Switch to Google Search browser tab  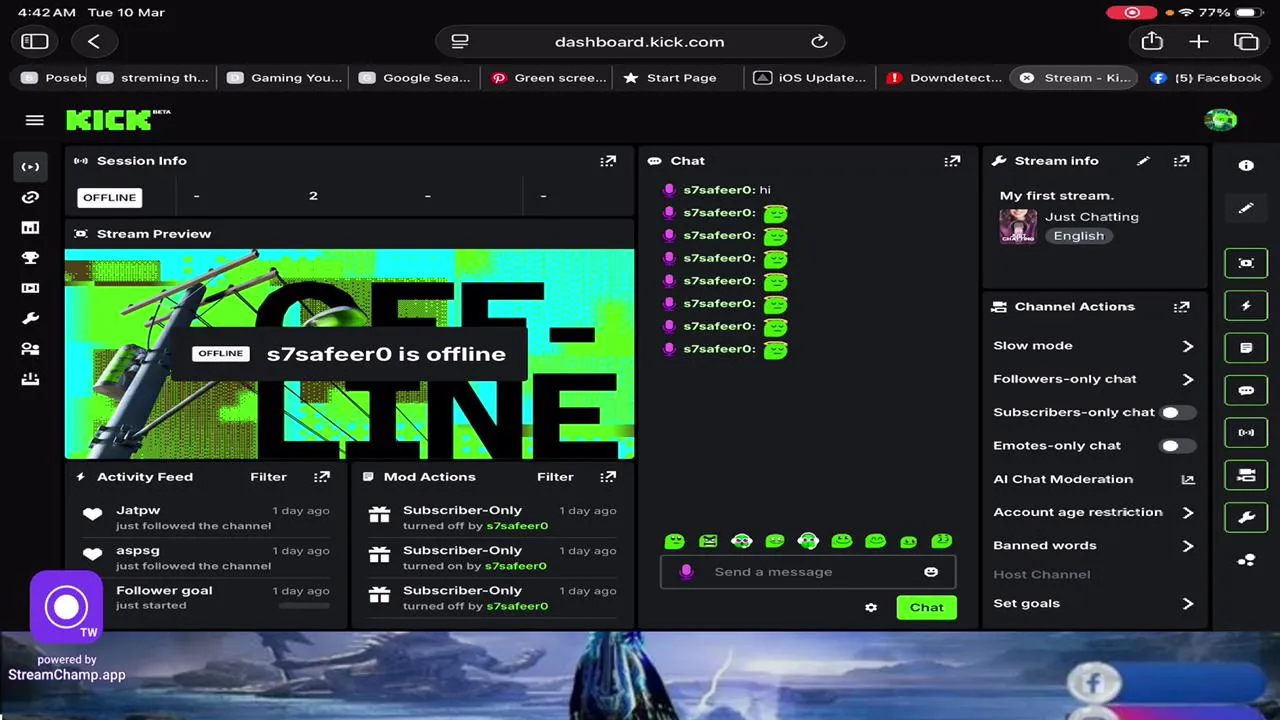pos(415,78)
